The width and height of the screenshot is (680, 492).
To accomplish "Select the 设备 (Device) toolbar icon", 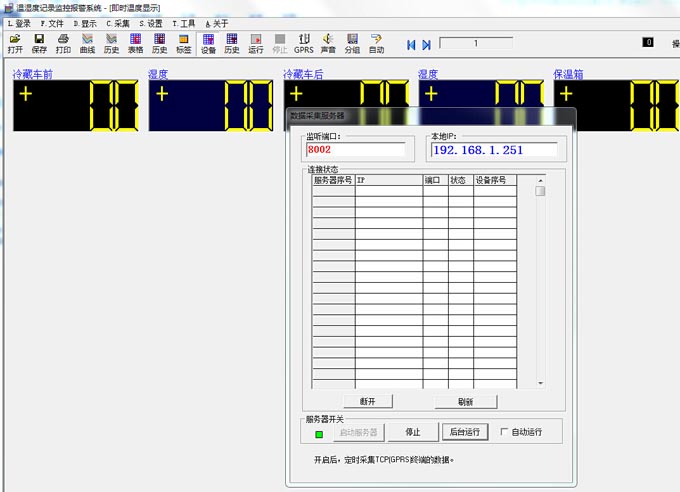I will point(208,44).
